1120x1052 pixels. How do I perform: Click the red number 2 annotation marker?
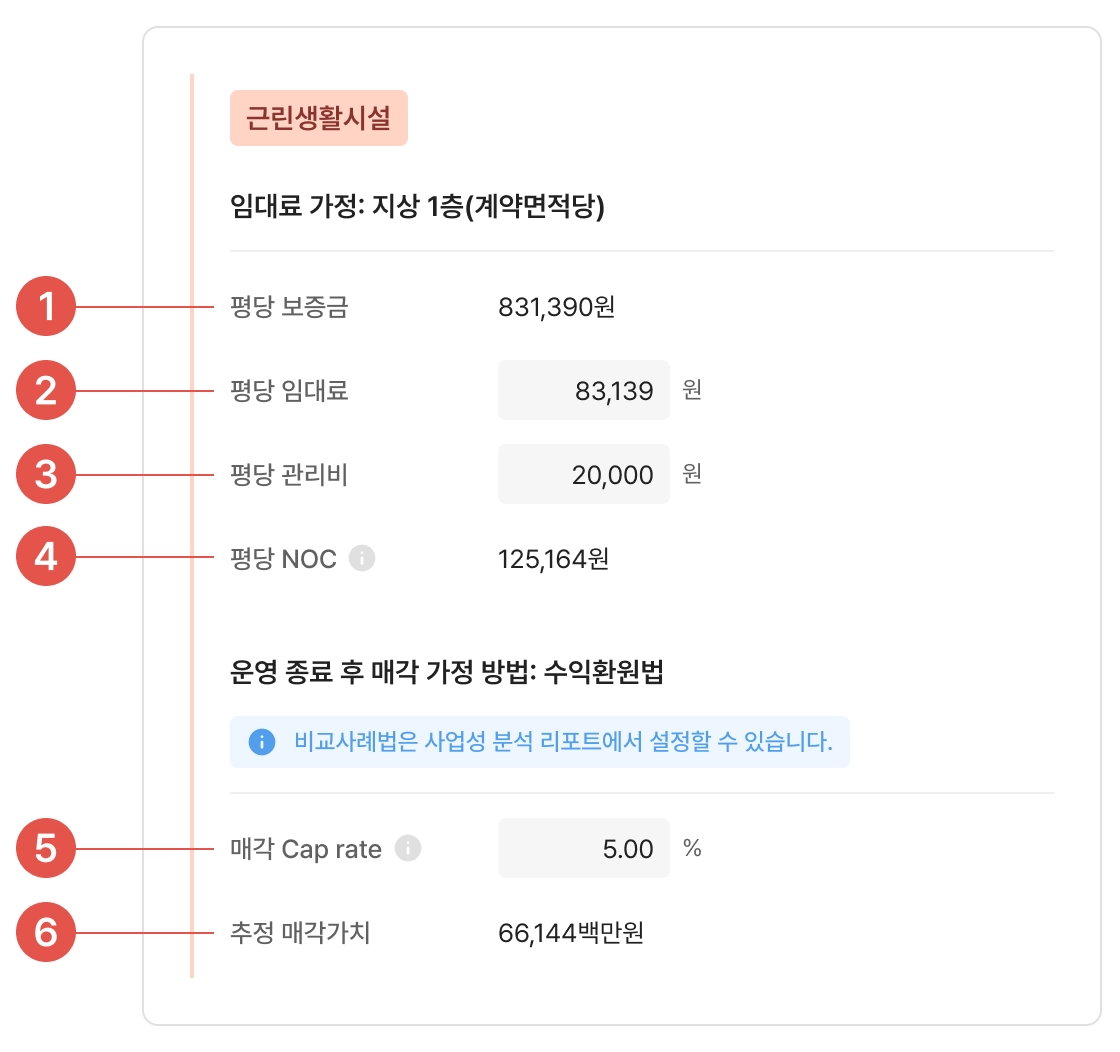coord(46,390)
